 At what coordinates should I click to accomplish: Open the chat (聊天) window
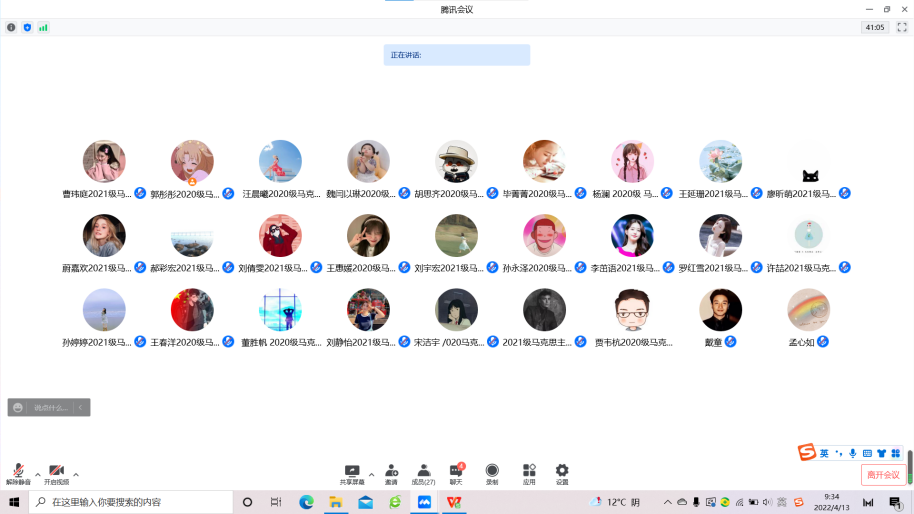point(456,473)
